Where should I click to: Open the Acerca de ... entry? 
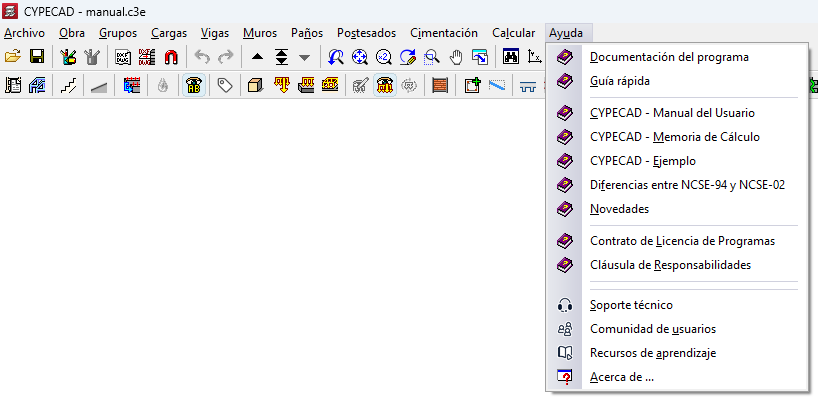coord(621,377)
